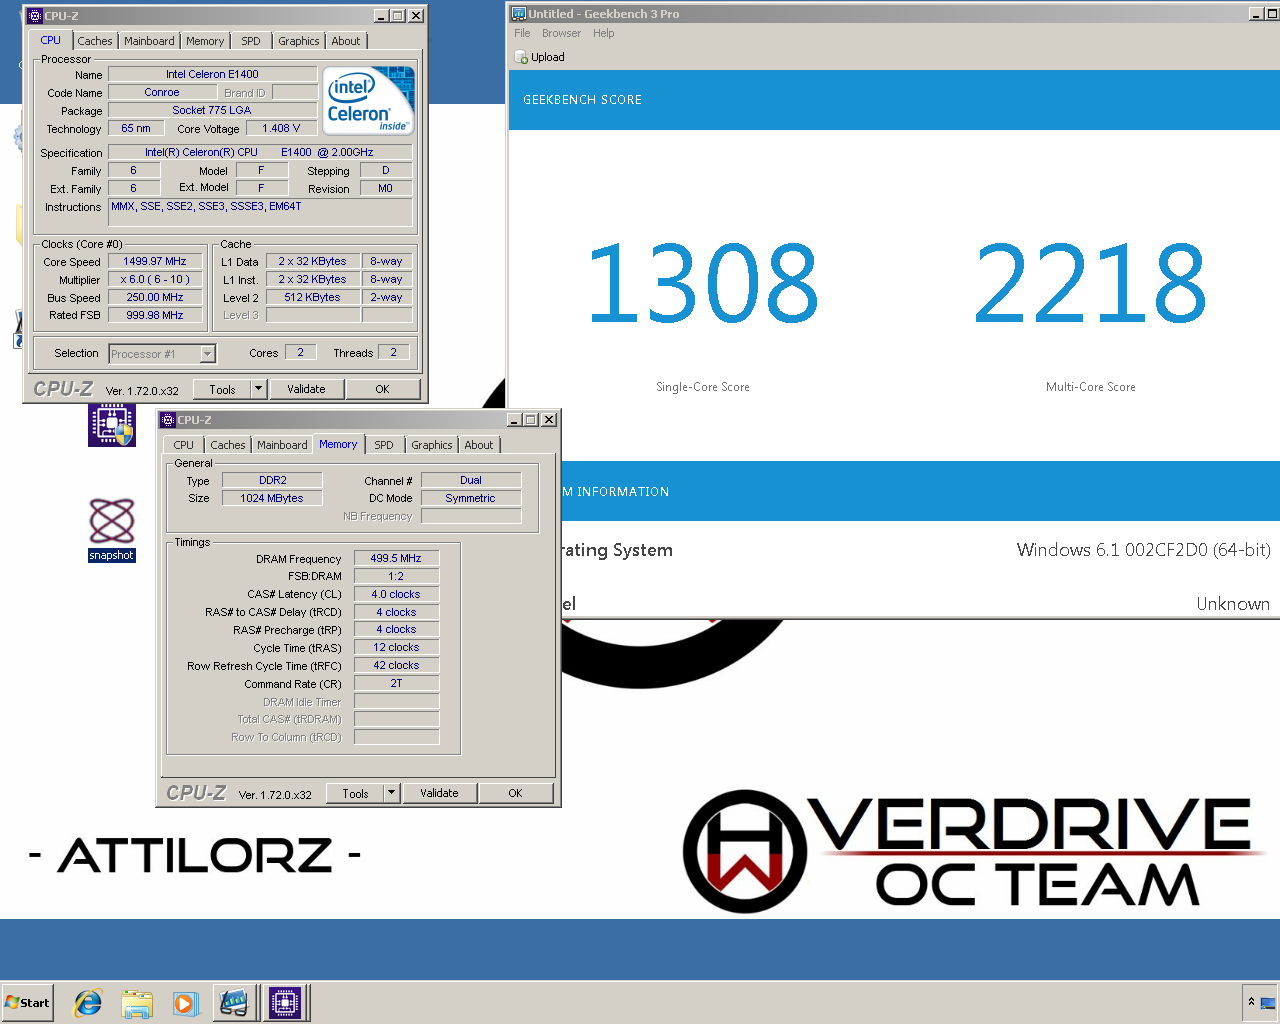Open the Help menu in Geekbench
The width and height of the screenshot is (1280, 1024).
click(x=603, y=33)
